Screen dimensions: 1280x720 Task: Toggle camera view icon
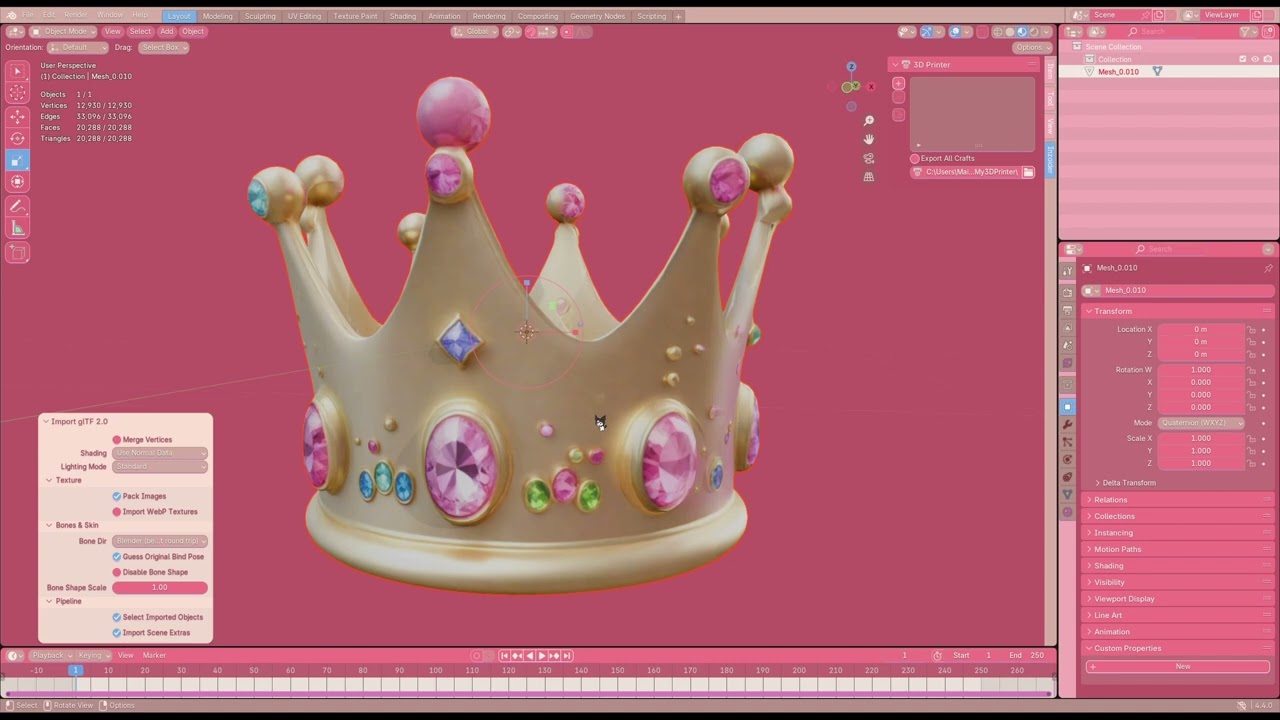pos(868,158)
